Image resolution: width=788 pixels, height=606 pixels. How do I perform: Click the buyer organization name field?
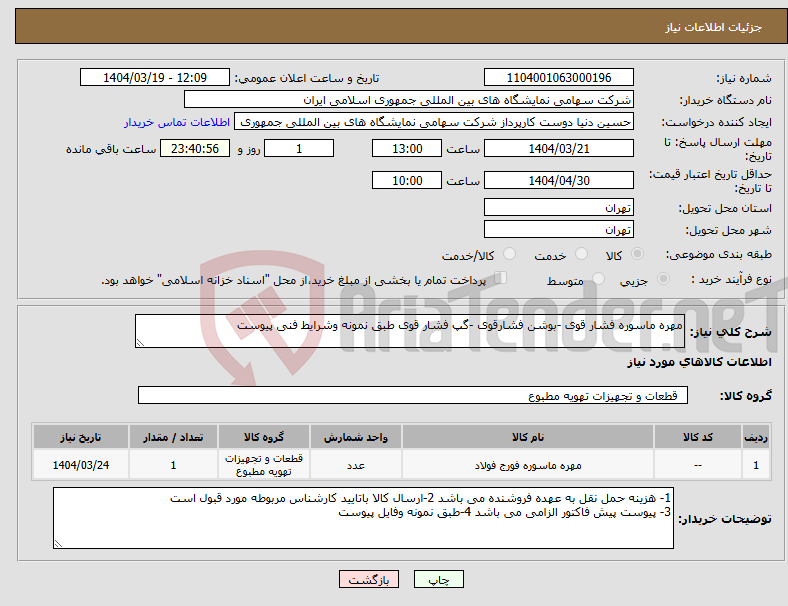(x=409, y=99)
